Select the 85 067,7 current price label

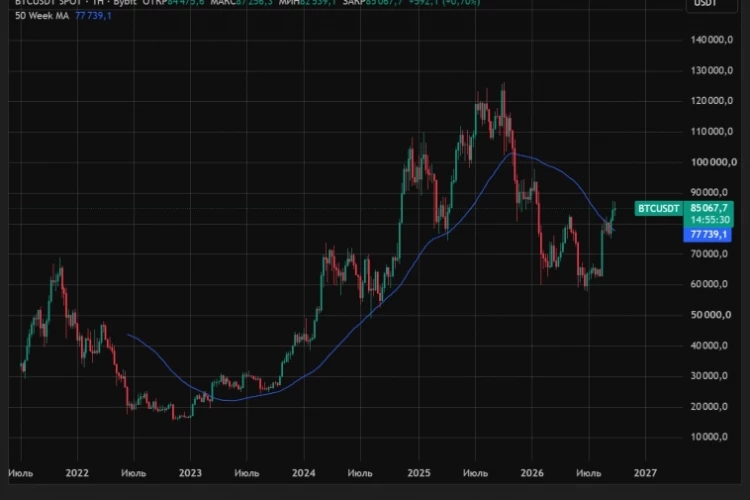click(x=708, y=208)
